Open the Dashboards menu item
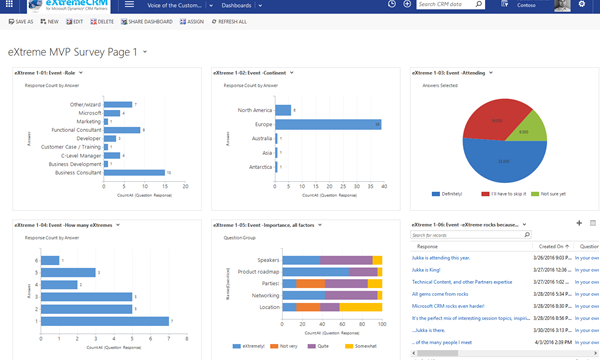This screenshot has height=360, width=600. [x=236, y=5]
